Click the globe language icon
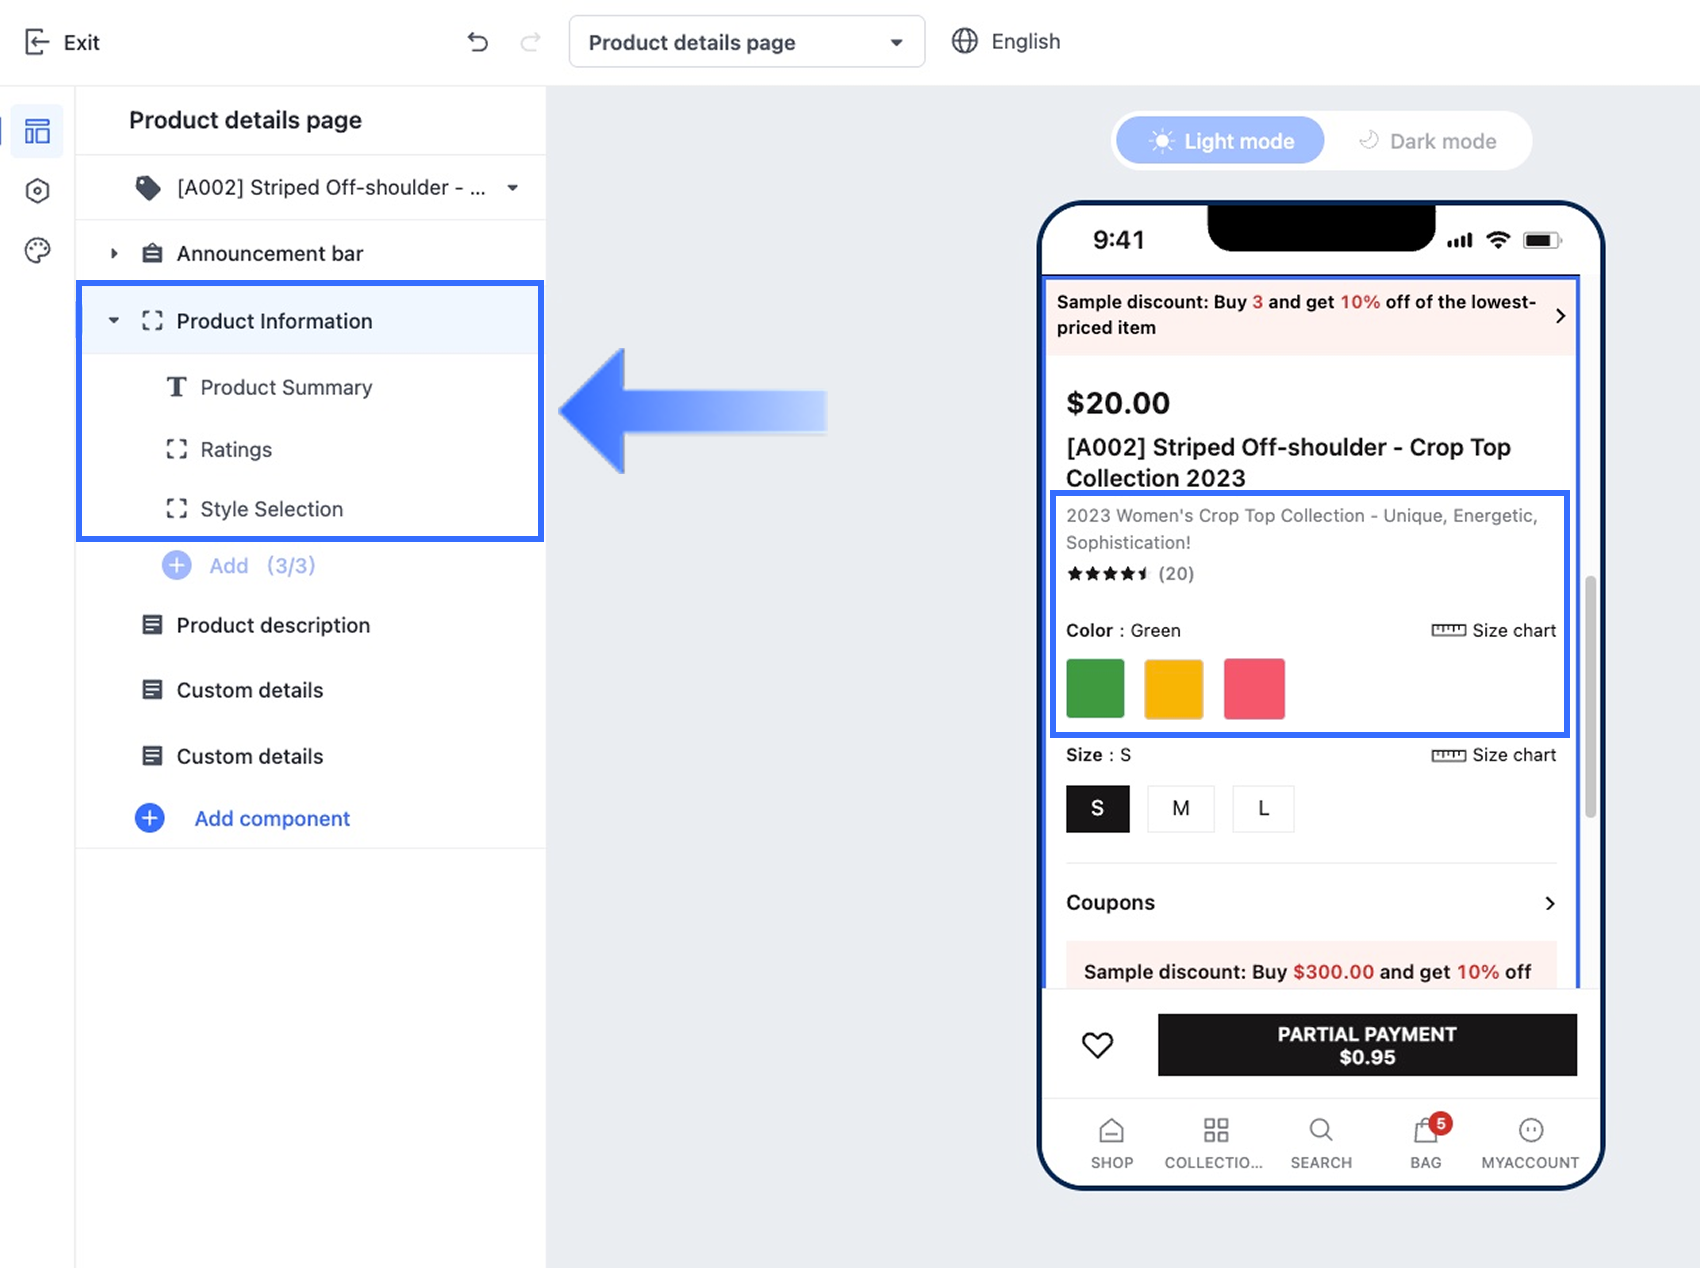This screenshot has width=1700, height=1268. (x=965, y=41)
